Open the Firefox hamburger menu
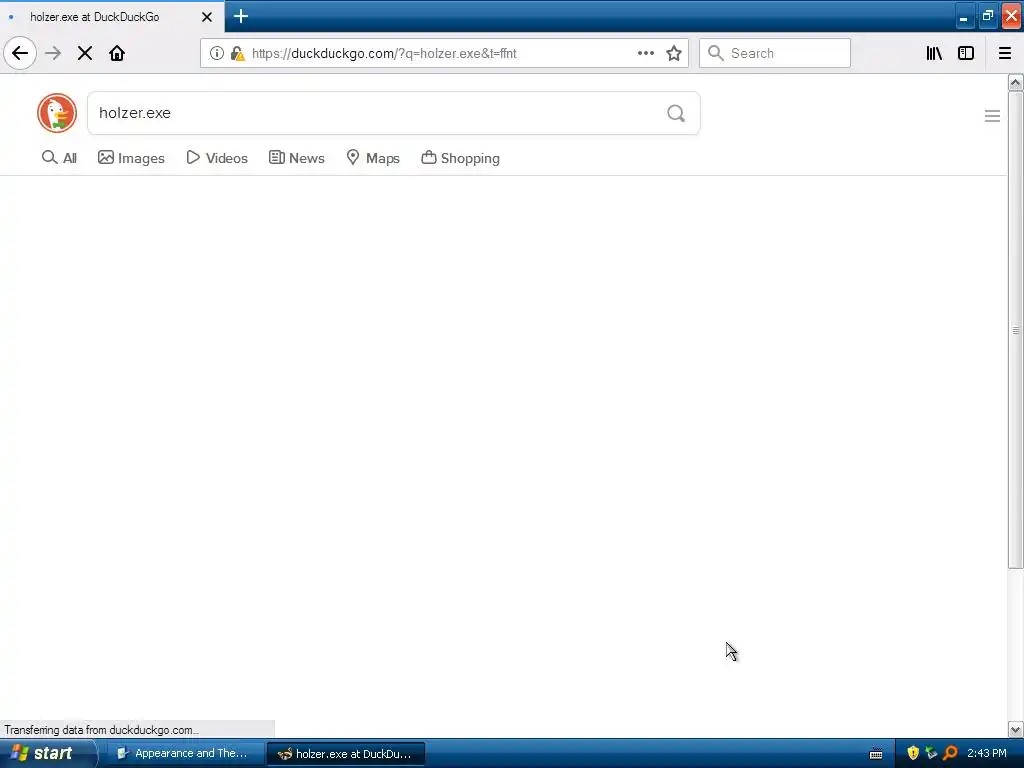This screenshot has width=1024, height=768. [1005, 53]
